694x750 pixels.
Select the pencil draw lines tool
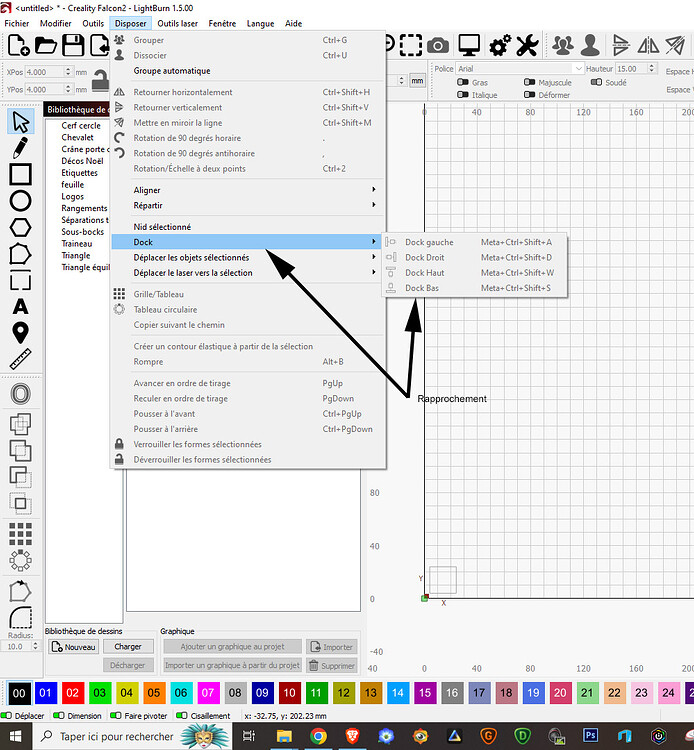21,148
